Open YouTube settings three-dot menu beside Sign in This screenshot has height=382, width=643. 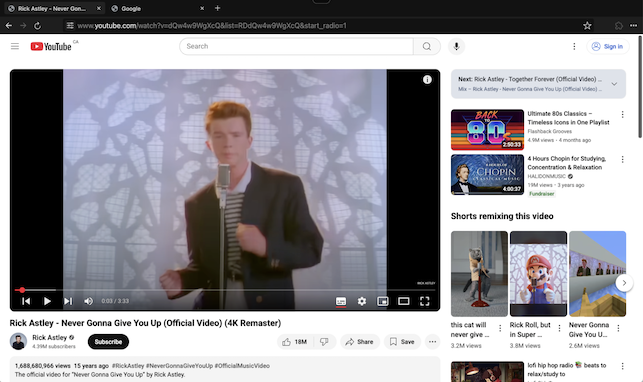point(574,46)
